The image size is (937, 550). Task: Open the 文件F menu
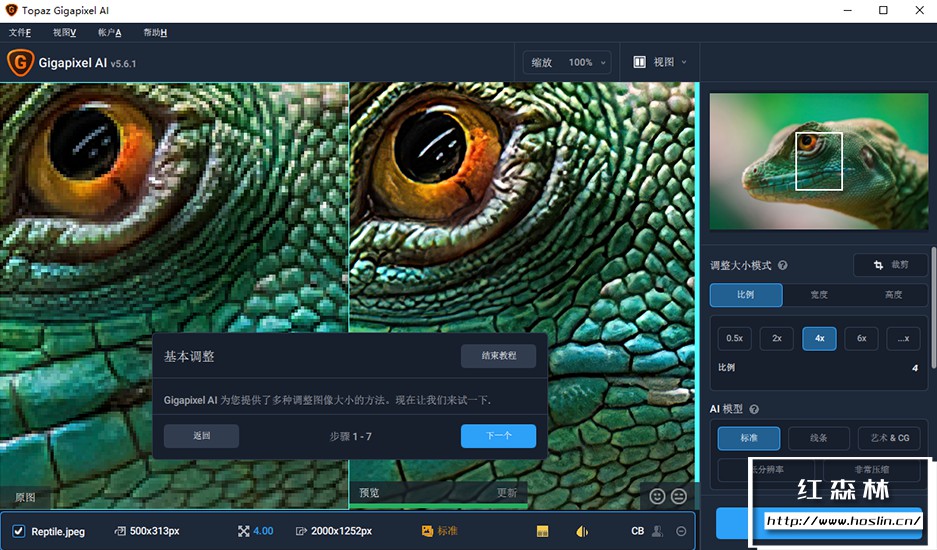20,32
